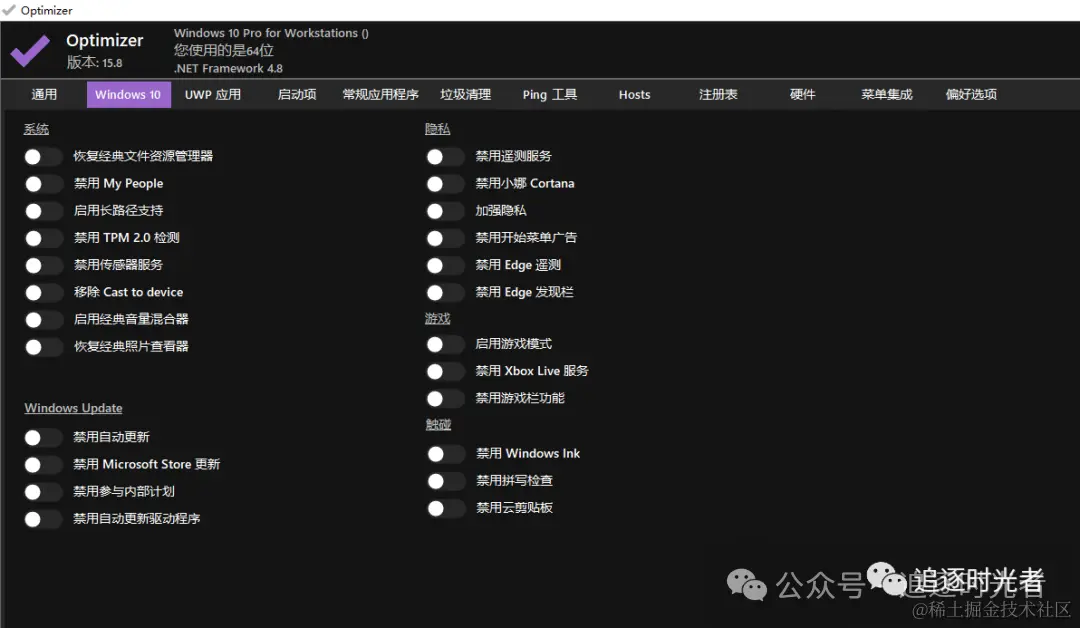Switch to the 通用 tab
Viewport: 1080px width, 628px height.
click(x=44, y=94)
